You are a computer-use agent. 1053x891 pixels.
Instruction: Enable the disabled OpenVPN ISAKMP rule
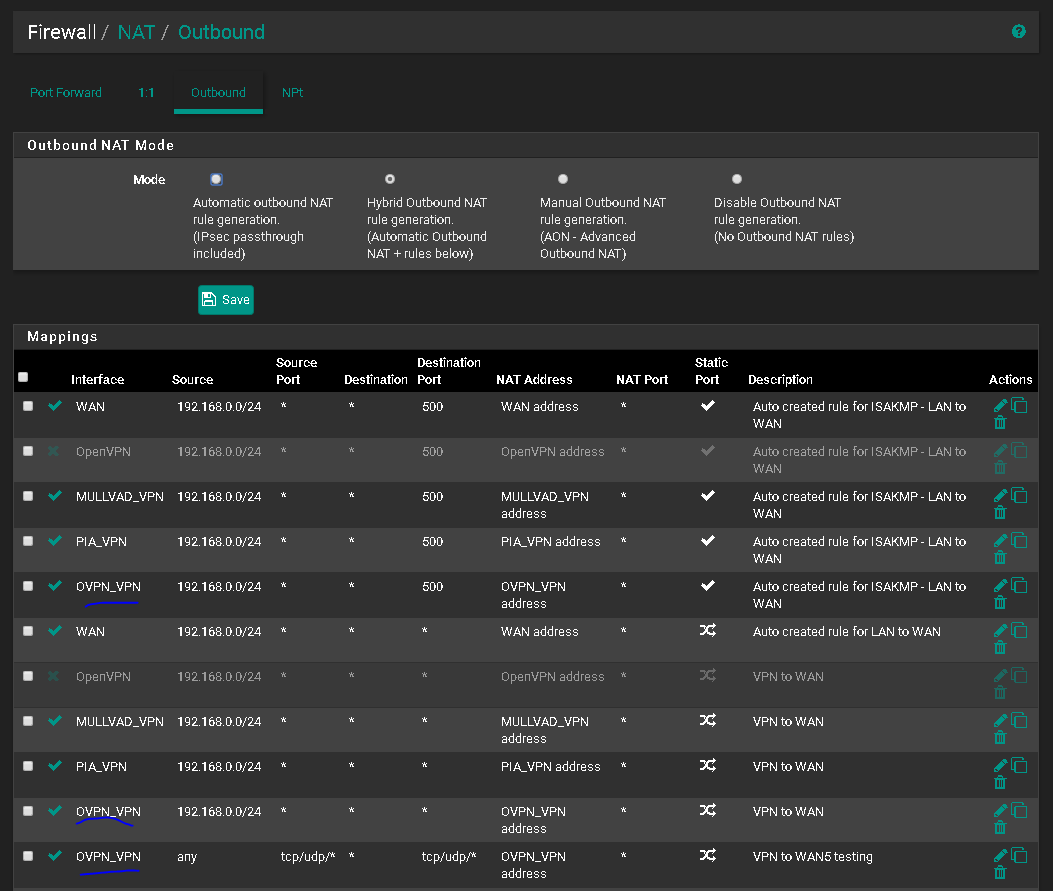55,451
